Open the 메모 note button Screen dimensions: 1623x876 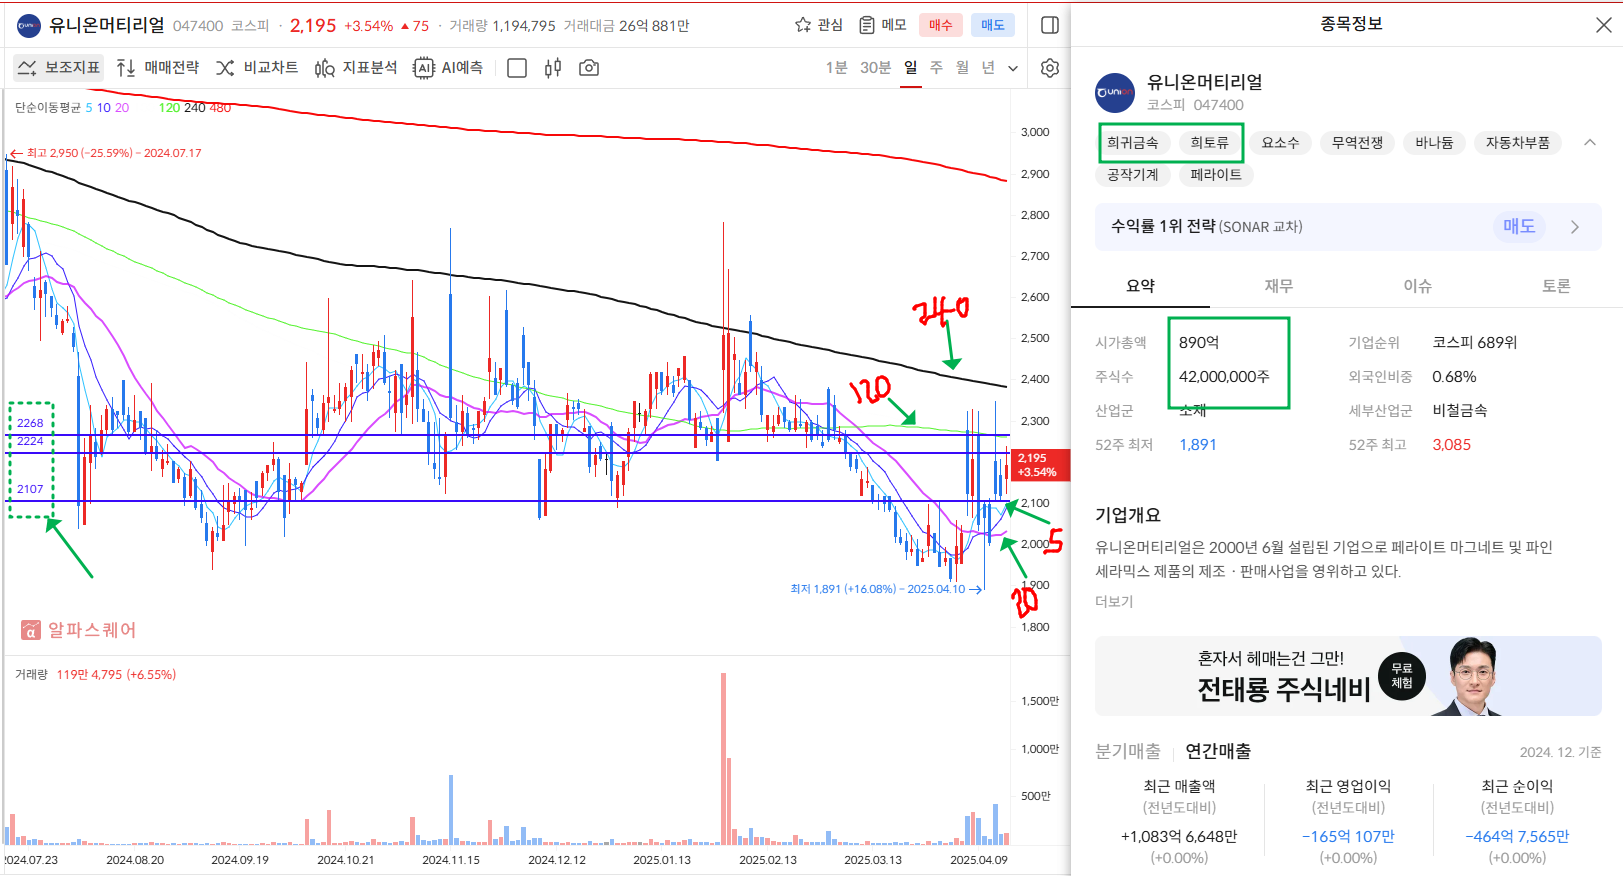882,25
